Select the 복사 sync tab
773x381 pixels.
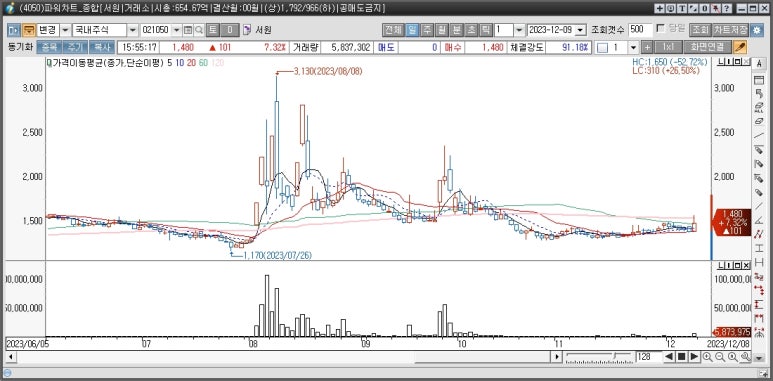click(x=102, y=47)
